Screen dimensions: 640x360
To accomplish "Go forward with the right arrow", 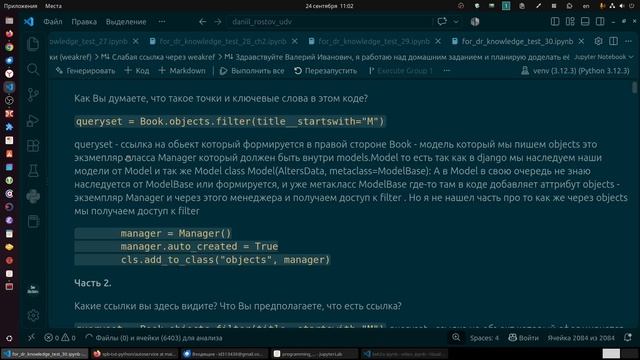I will tap(218, 22).
